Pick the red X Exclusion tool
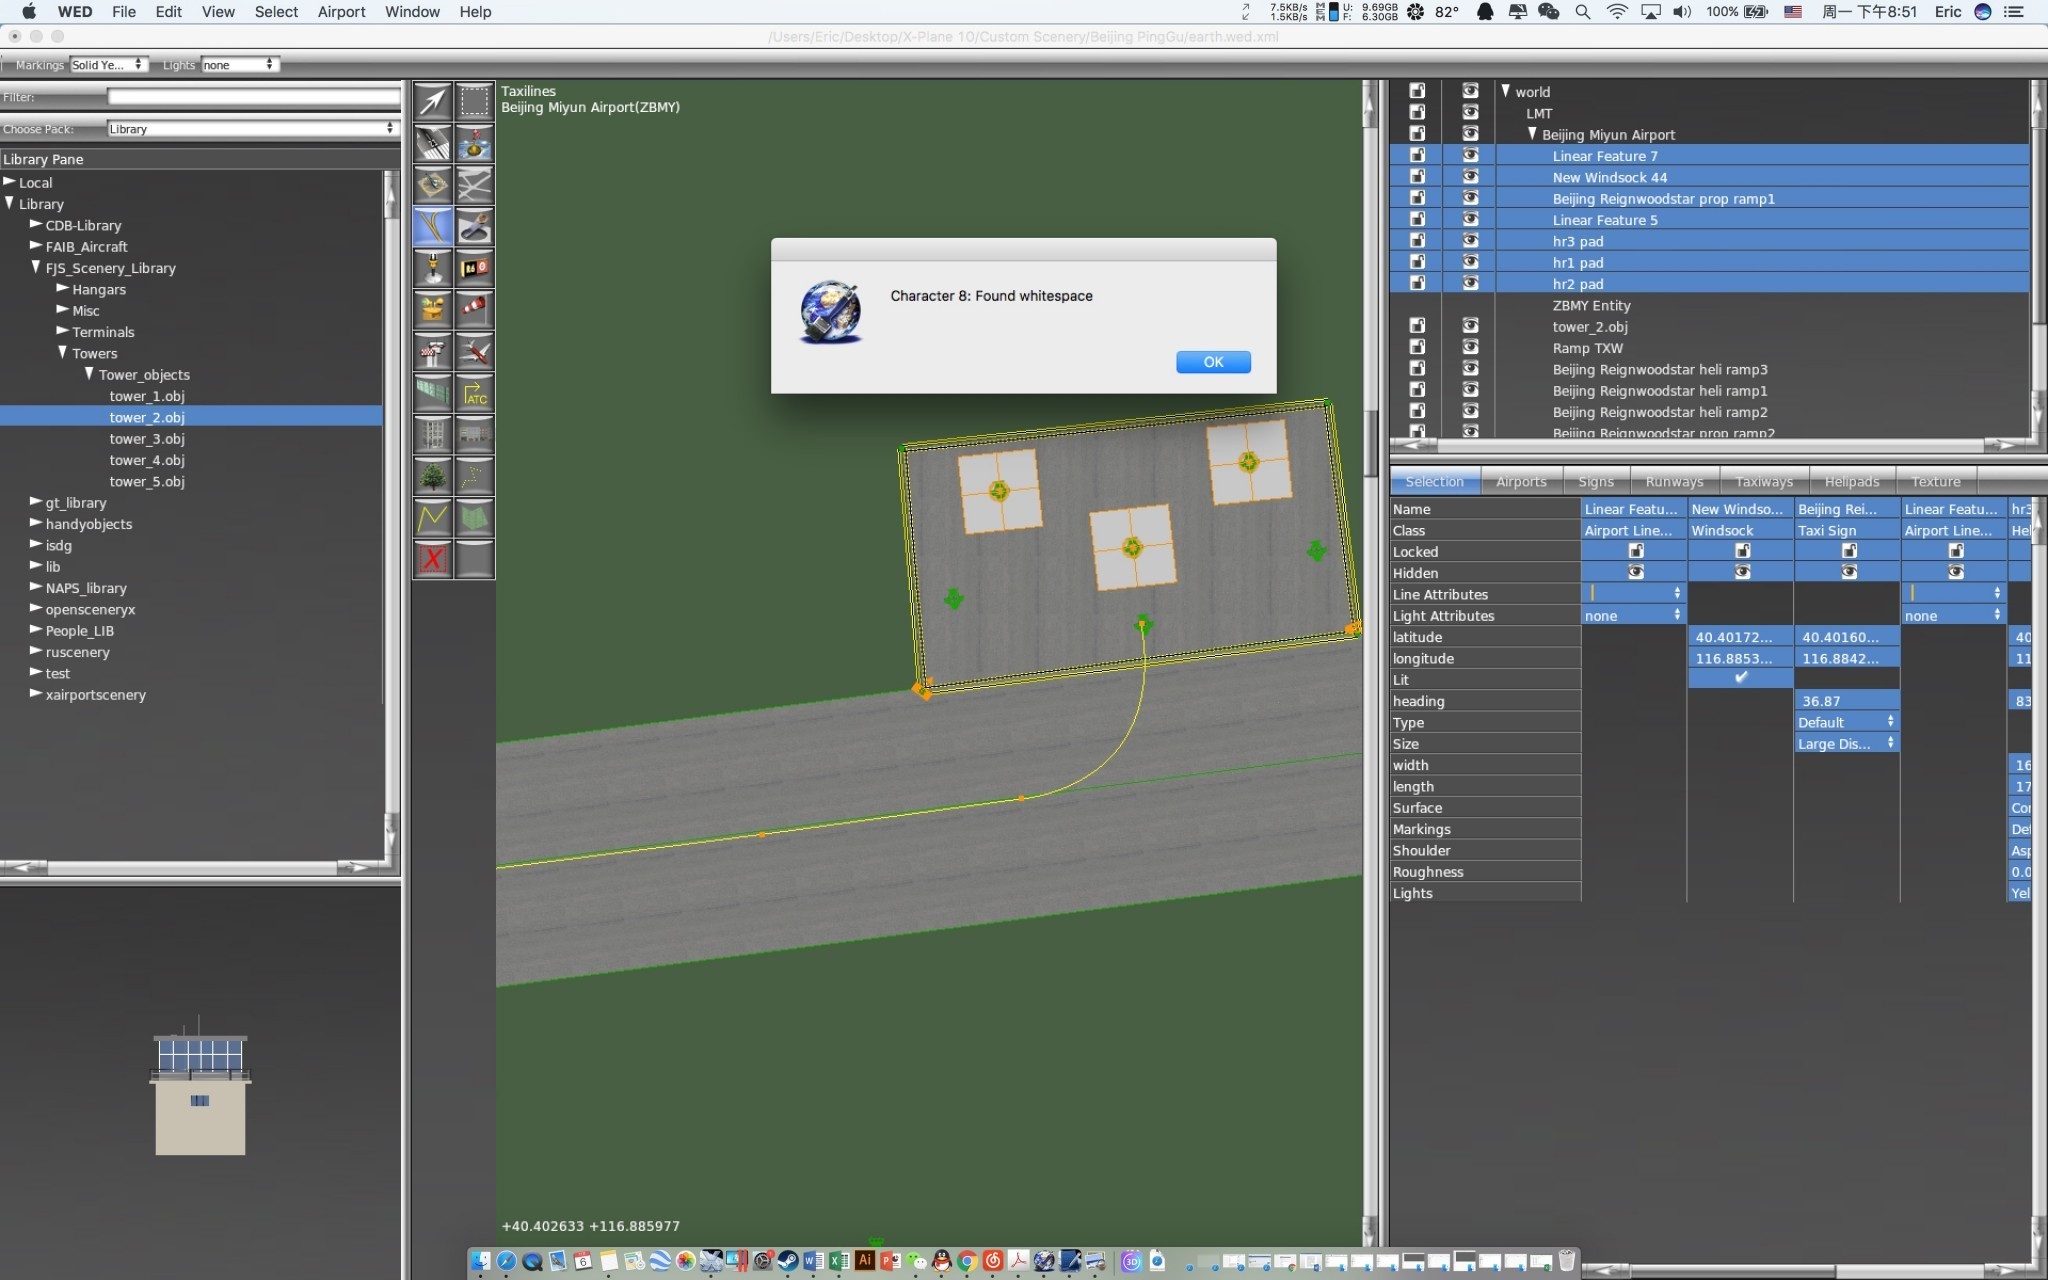This screenshot has height=1280, width=2048. [433, 560]
